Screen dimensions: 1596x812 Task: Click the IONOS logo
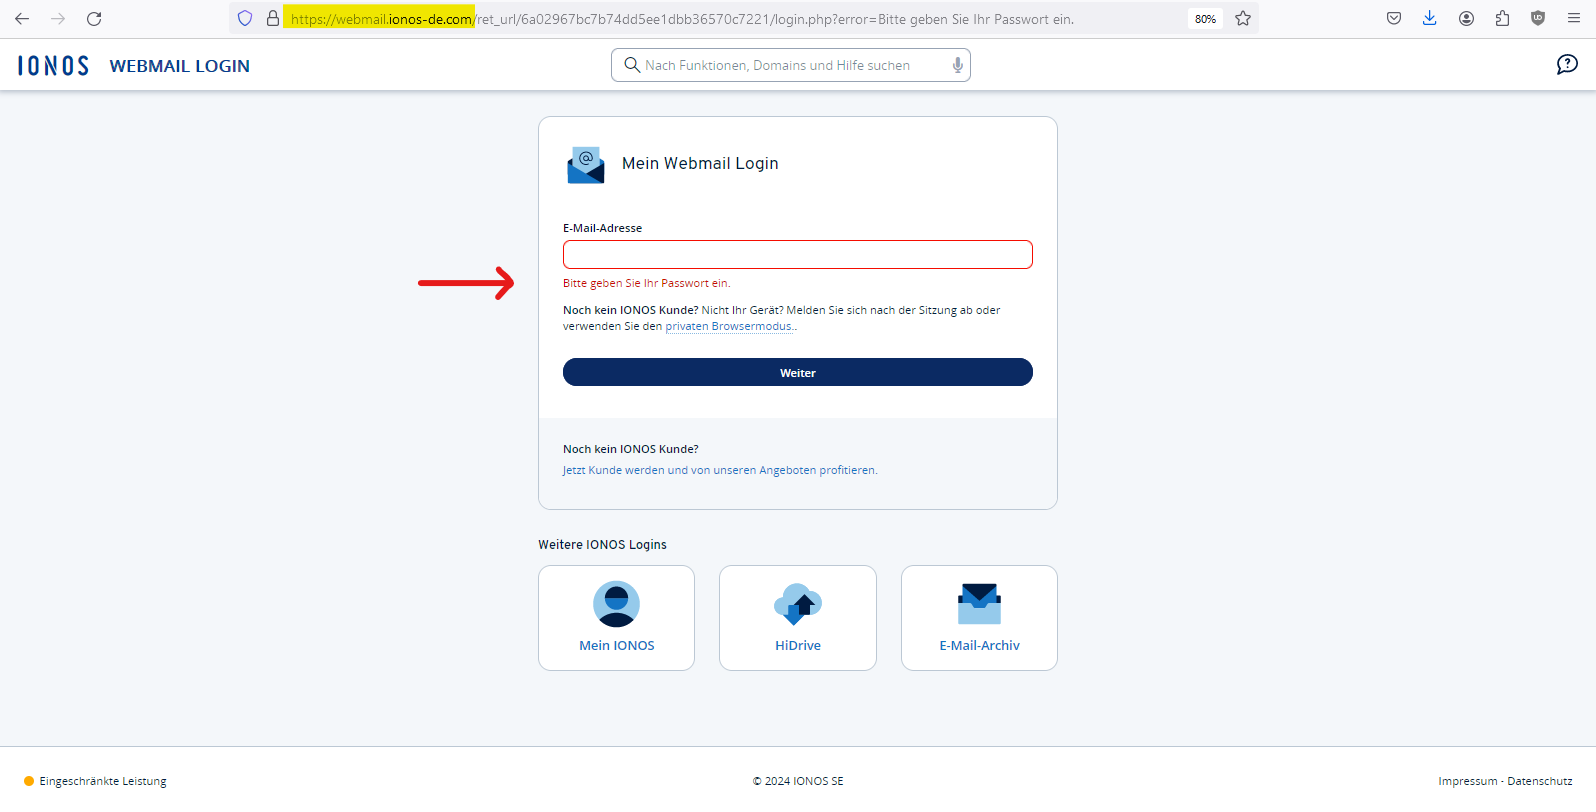(x=54, y=66)
